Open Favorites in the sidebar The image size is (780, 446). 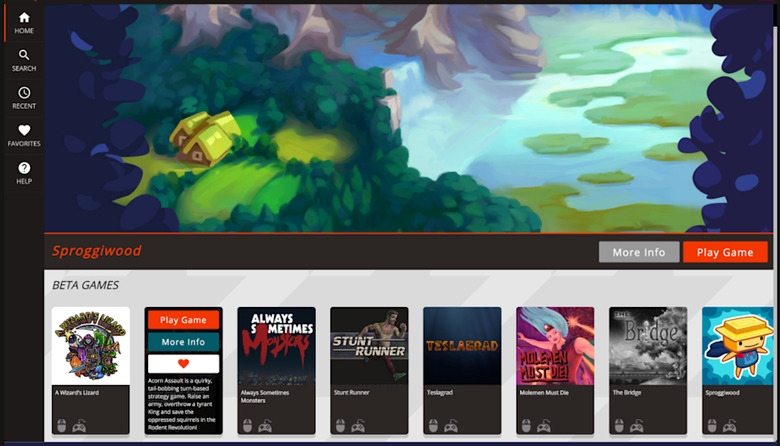click(x=24, y=135)
